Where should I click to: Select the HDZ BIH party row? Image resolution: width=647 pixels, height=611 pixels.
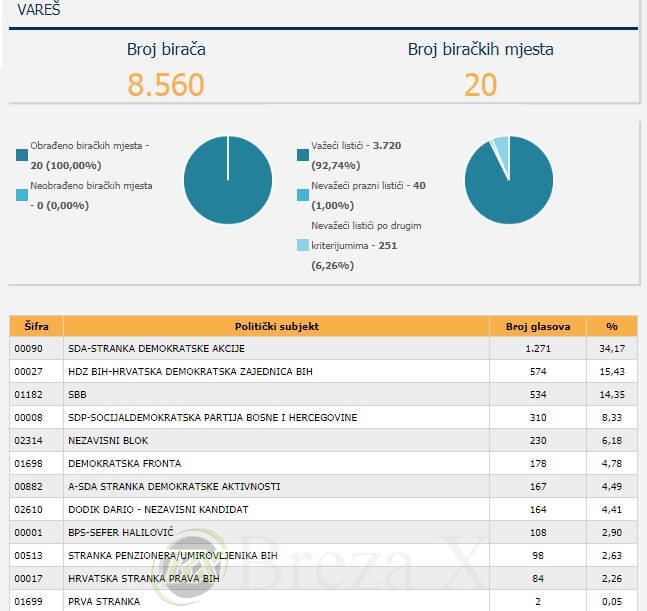[190, 372]
